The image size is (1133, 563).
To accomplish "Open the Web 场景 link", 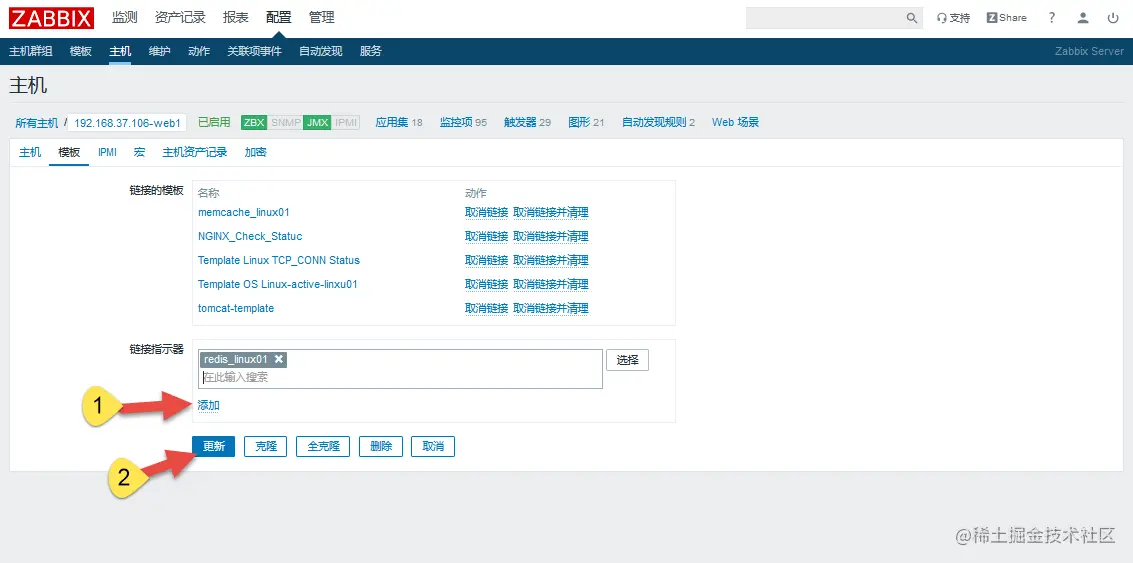I will coord(735,123).
